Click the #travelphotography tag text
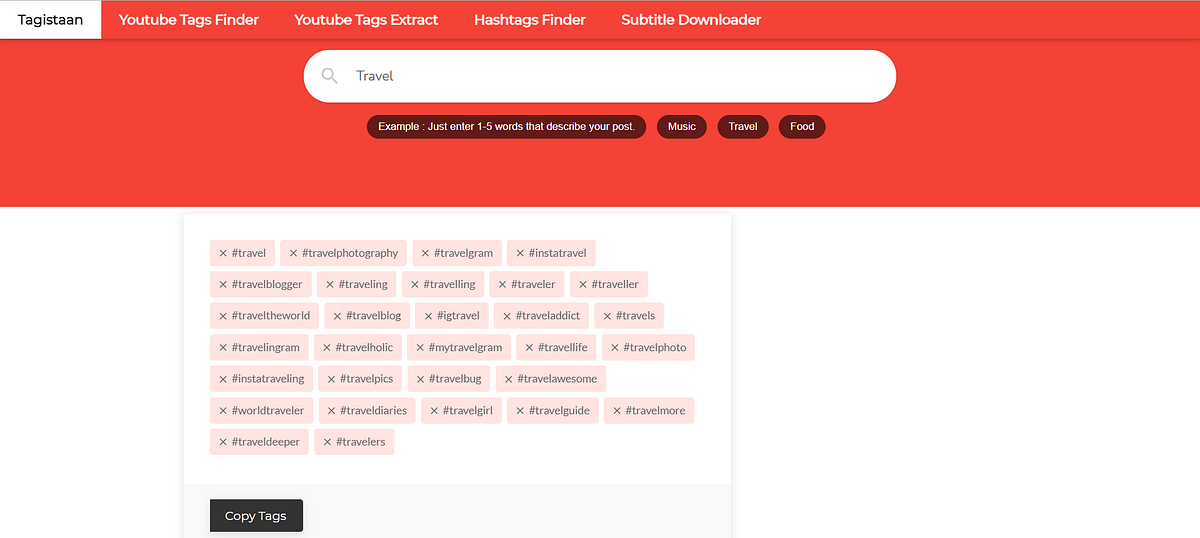1200x538 pixels. pos(350,253)
